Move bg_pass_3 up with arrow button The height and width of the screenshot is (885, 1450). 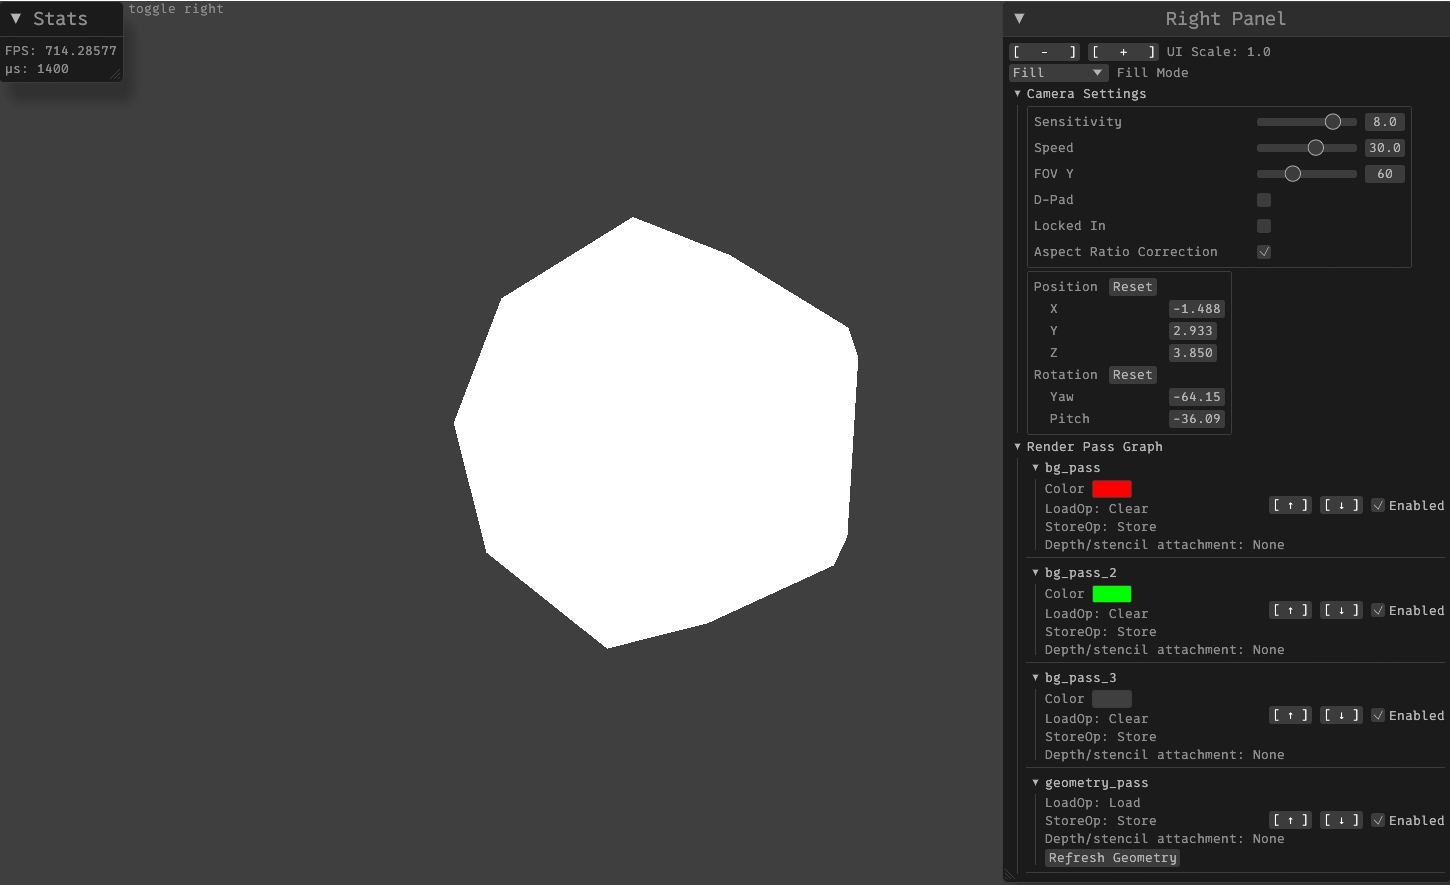click(x=1291, y=716)
